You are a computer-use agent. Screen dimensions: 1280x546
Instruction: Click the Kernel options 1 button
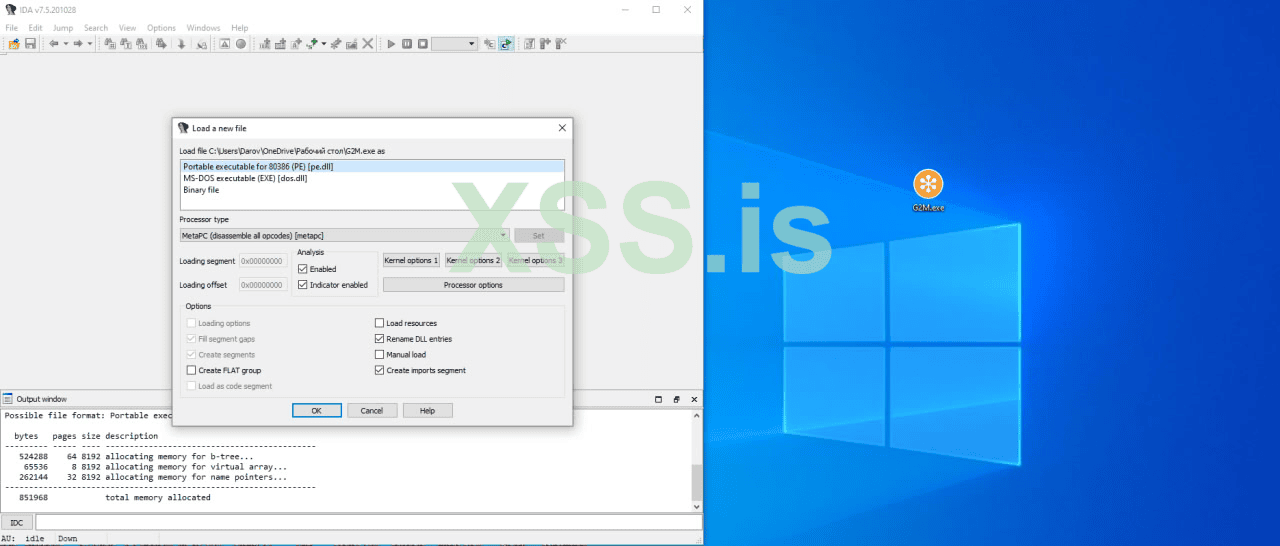click(411, 260)
